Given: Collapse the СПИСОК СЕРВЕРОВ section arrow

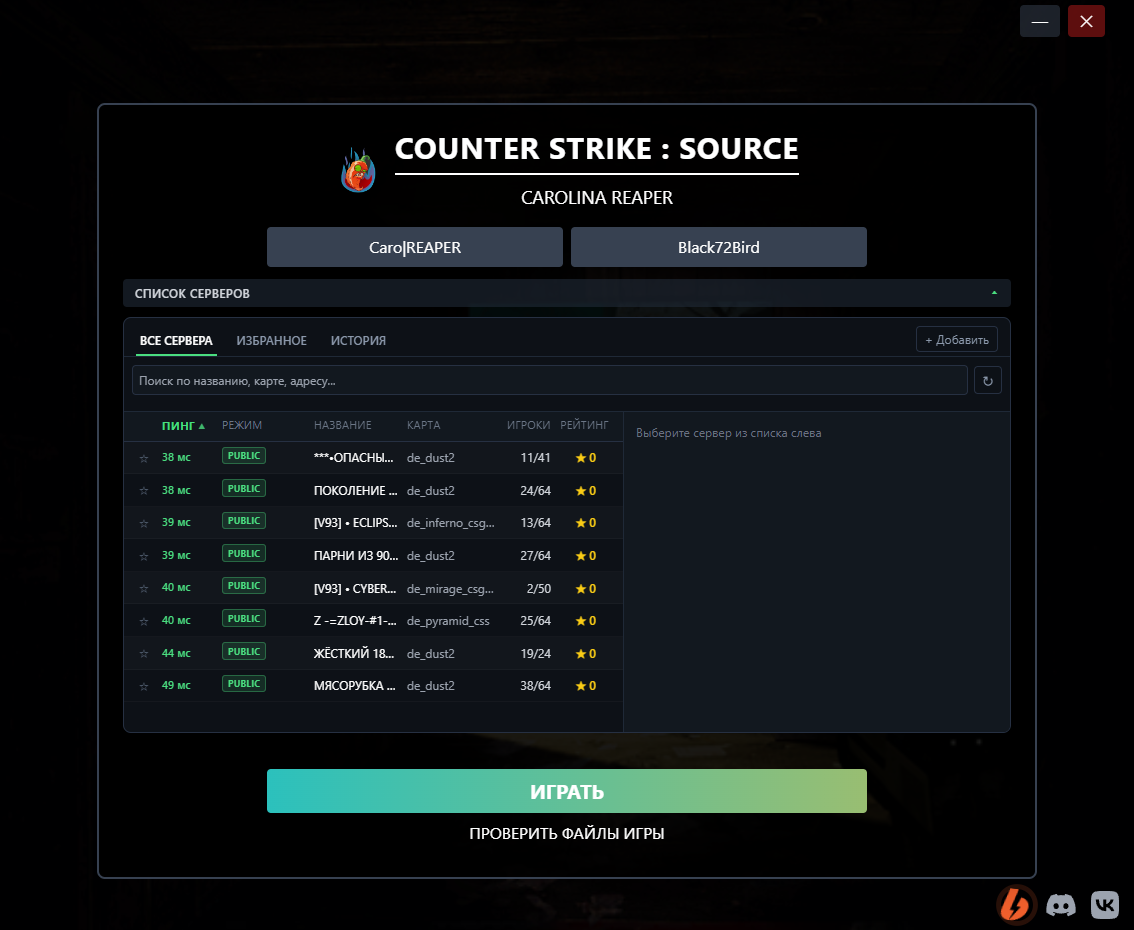Looking at the screenshot, I should (x=994, y=293).
